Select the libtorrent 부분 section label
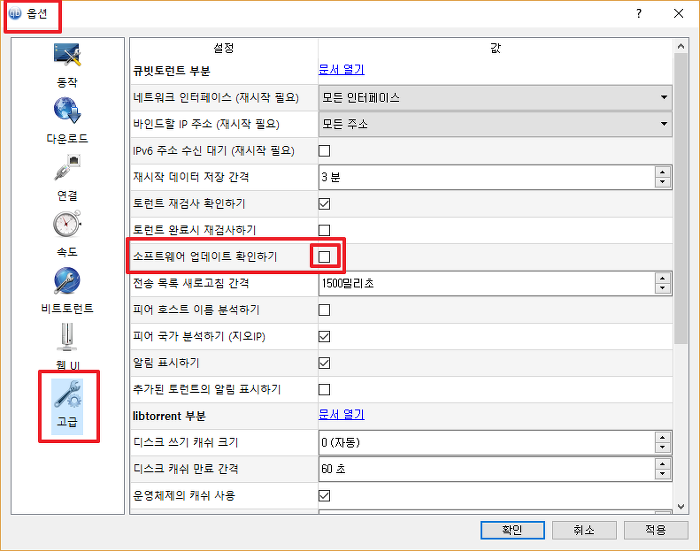700x551 pixels. [x=169, y=416]
